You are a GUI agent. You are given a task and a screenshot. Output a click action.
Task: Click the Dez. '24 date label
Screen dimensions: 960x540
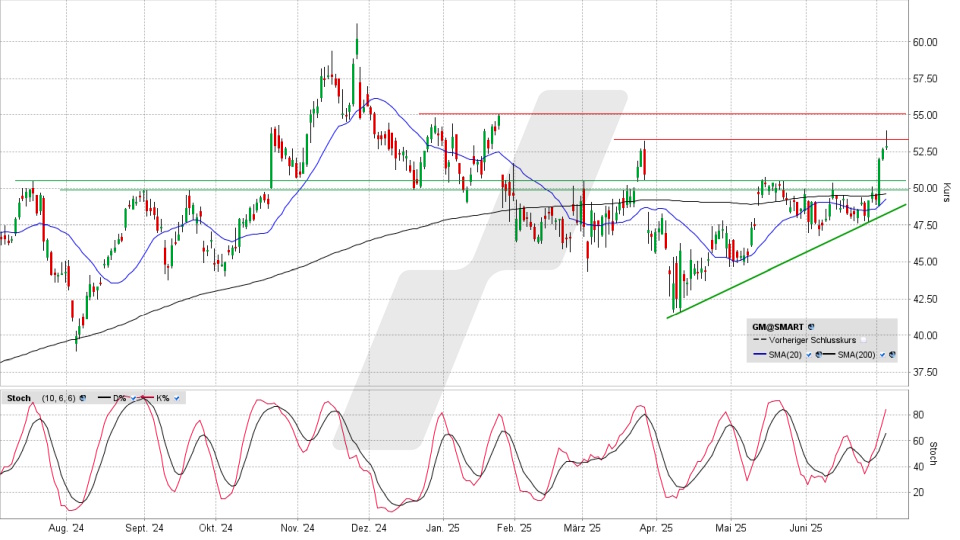(x=370, y=528)
